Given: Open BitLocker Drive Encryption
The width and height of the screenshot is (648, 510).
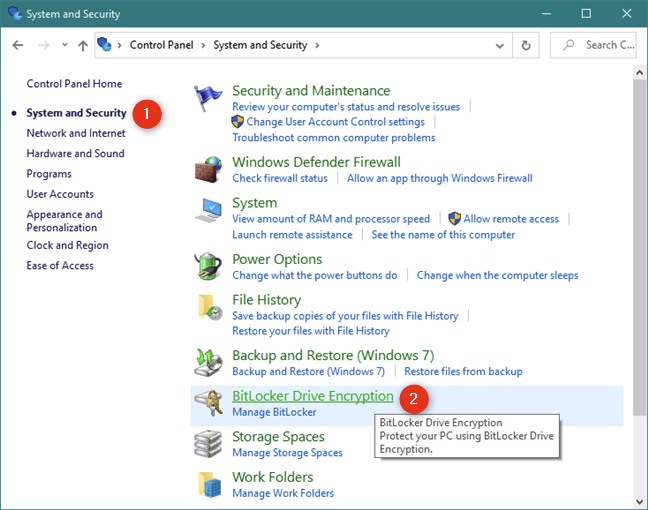Looking at the screenshot, I should 313,396.
